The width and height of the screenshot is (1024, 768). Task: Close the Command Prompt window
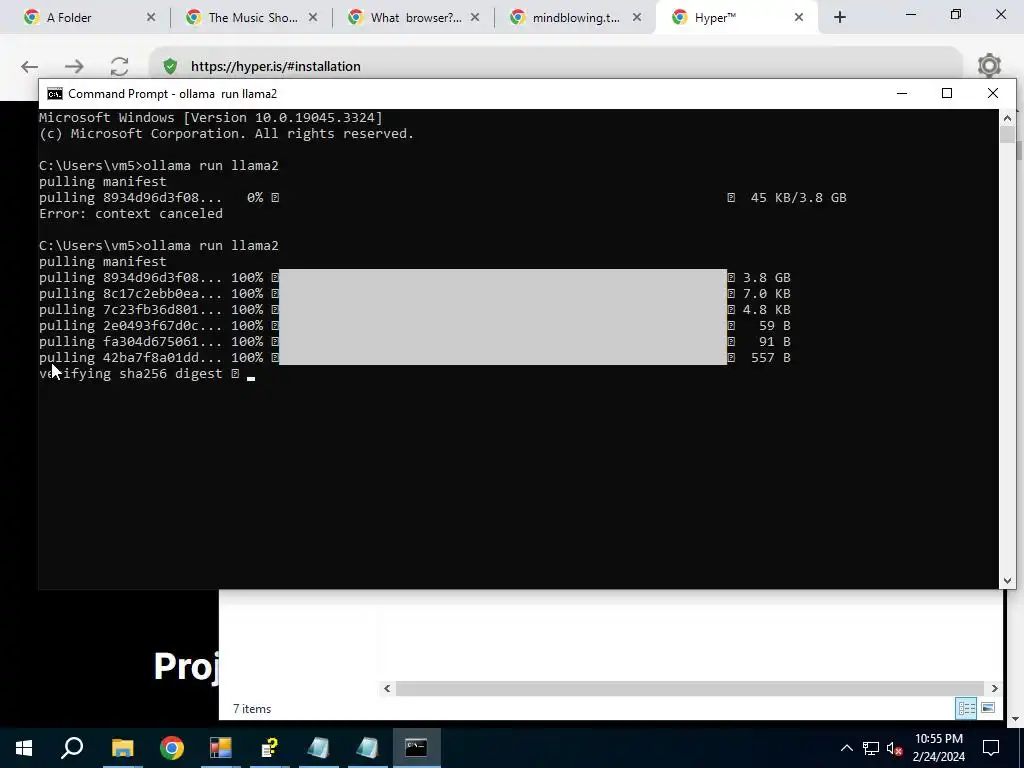[x=993, y=94]
